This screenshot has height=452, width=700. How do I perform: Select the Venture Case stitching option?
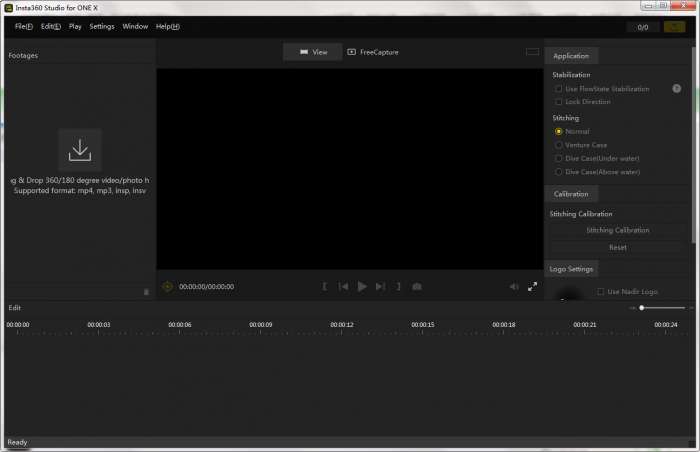coord(559,145)
